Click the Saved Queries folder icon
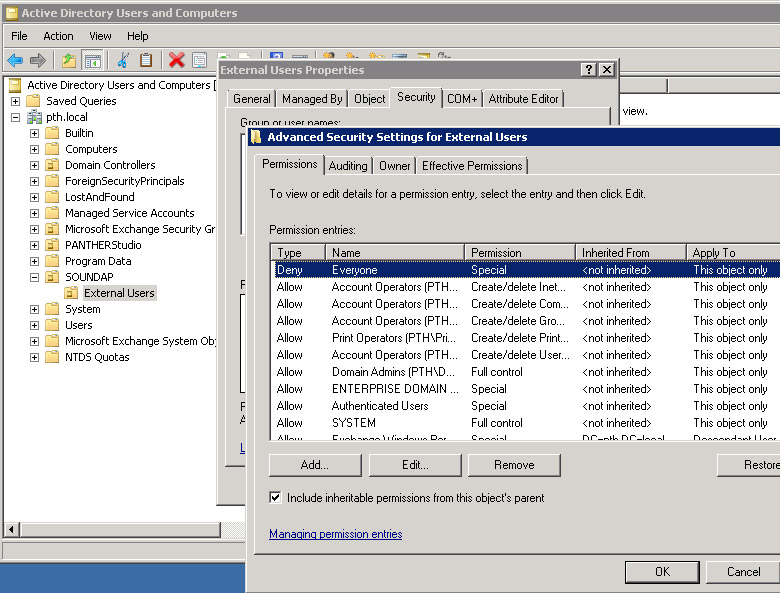Viewport: 780px width, 593px height. pos(33,101)
